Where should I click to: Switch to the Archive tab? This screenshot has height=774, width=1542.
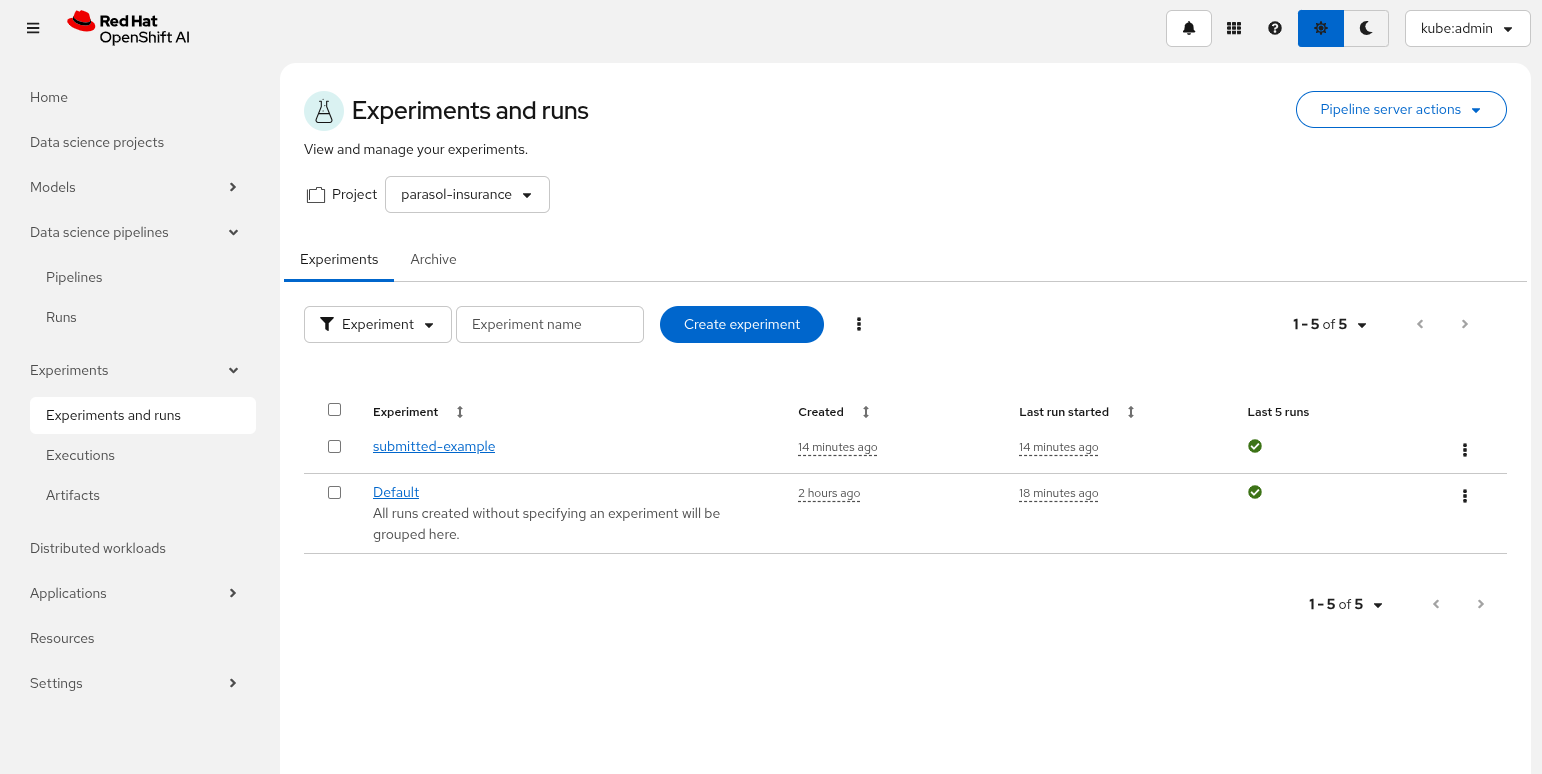point(433,259)
